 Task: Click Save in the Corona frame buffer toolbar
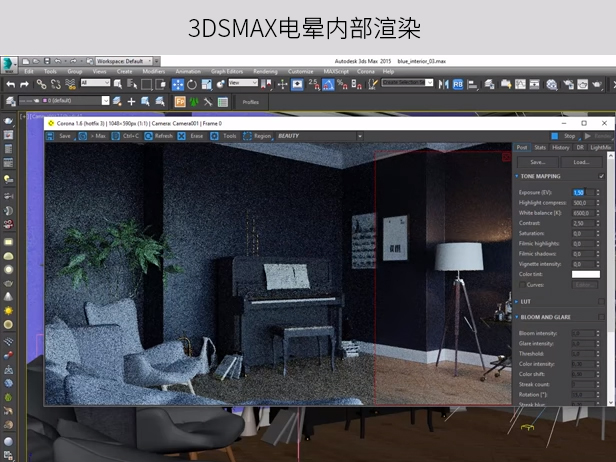(60, 136)
